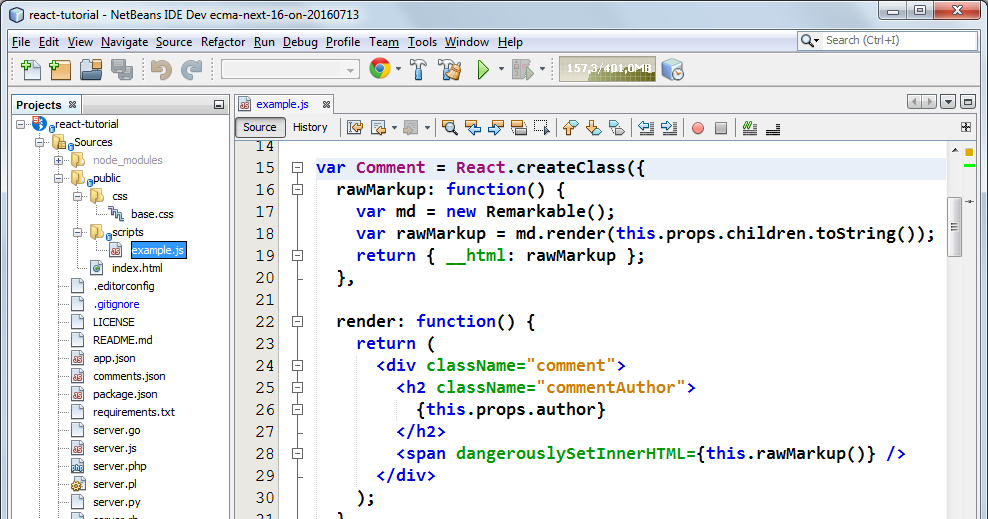Select package.json file in tree
This screenshot has height=519, width=988.
click(x=125, y=394)
